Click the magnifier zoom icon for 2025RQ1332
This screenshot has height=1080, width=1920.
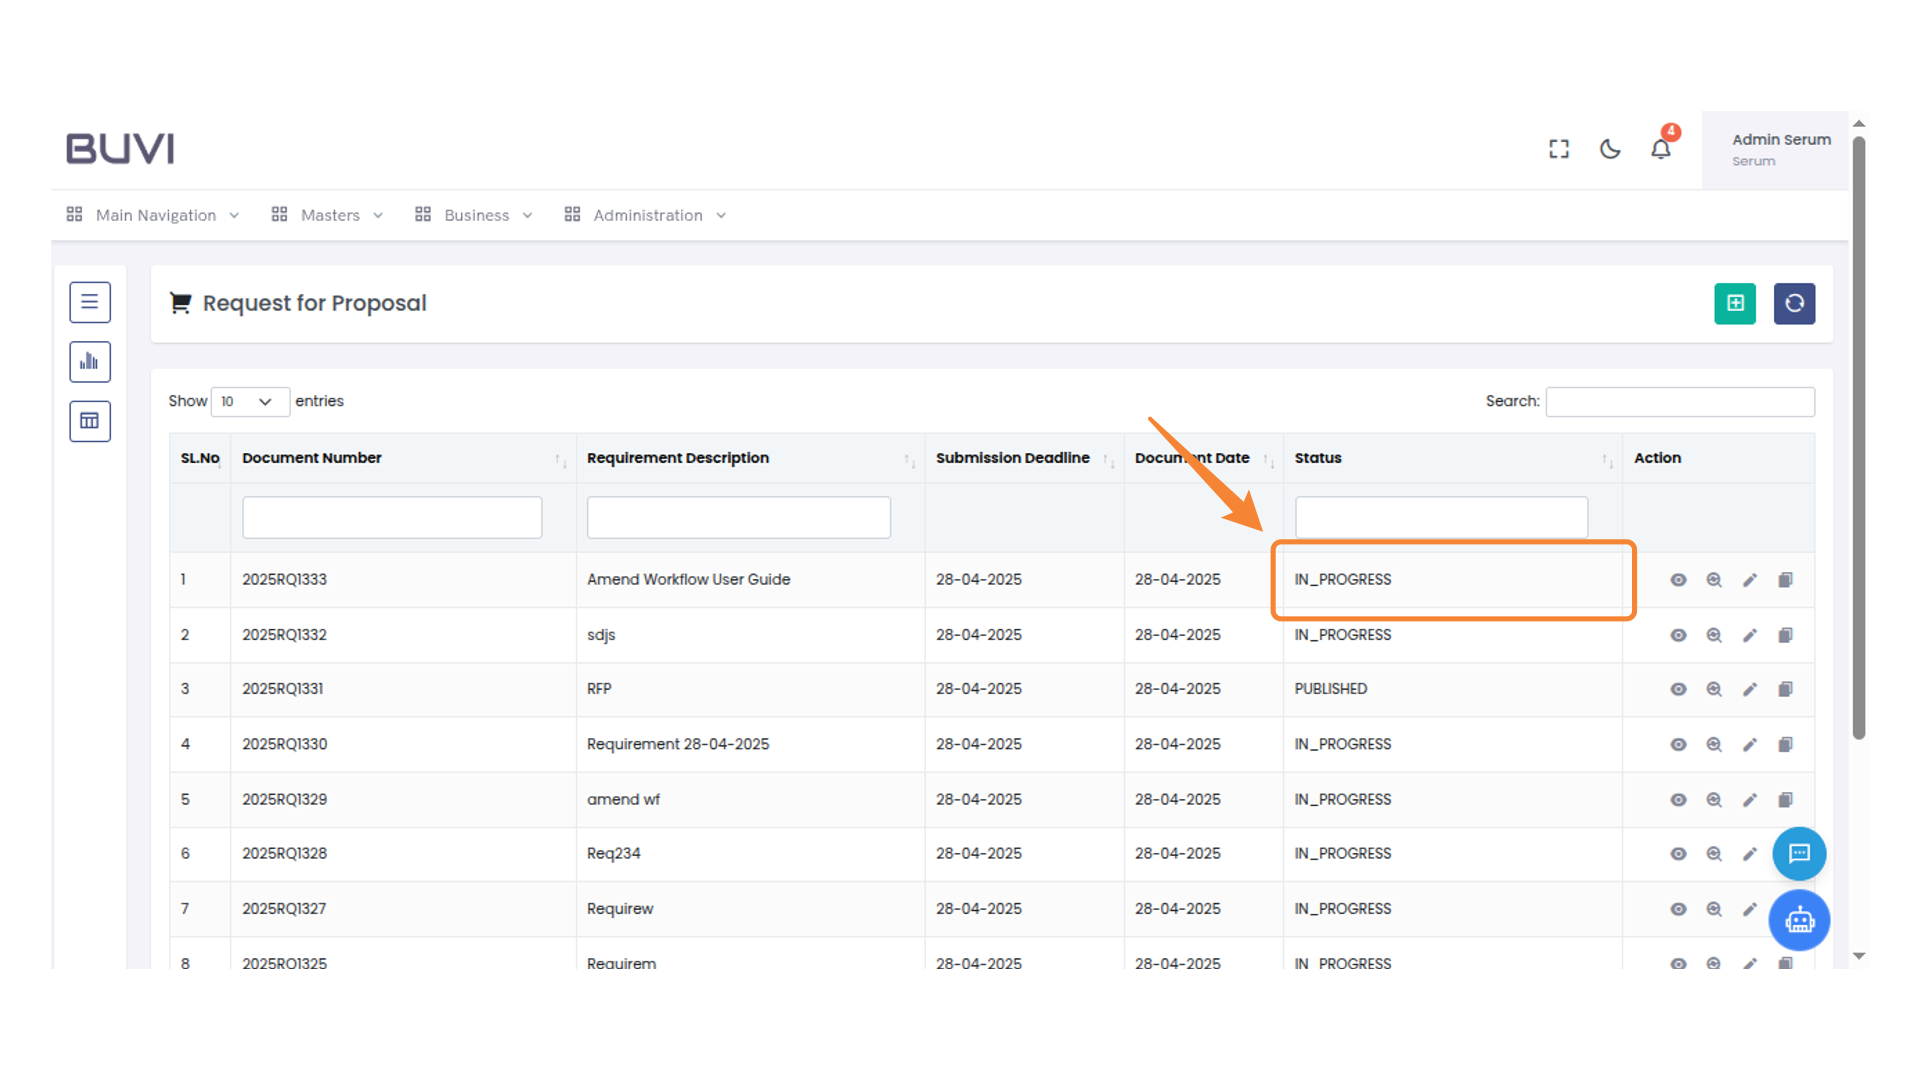pos(1713,635)
